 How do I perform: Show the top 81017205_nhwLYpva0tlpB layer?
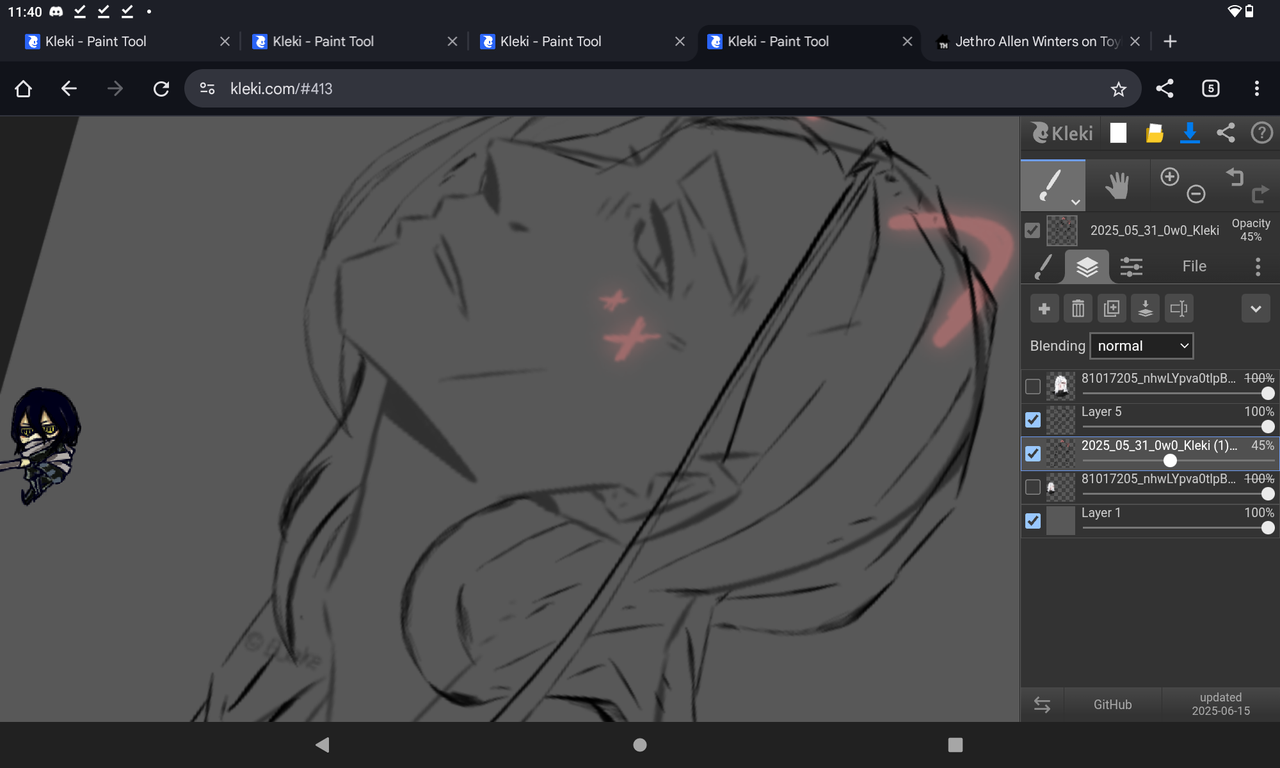point(1032,385)
